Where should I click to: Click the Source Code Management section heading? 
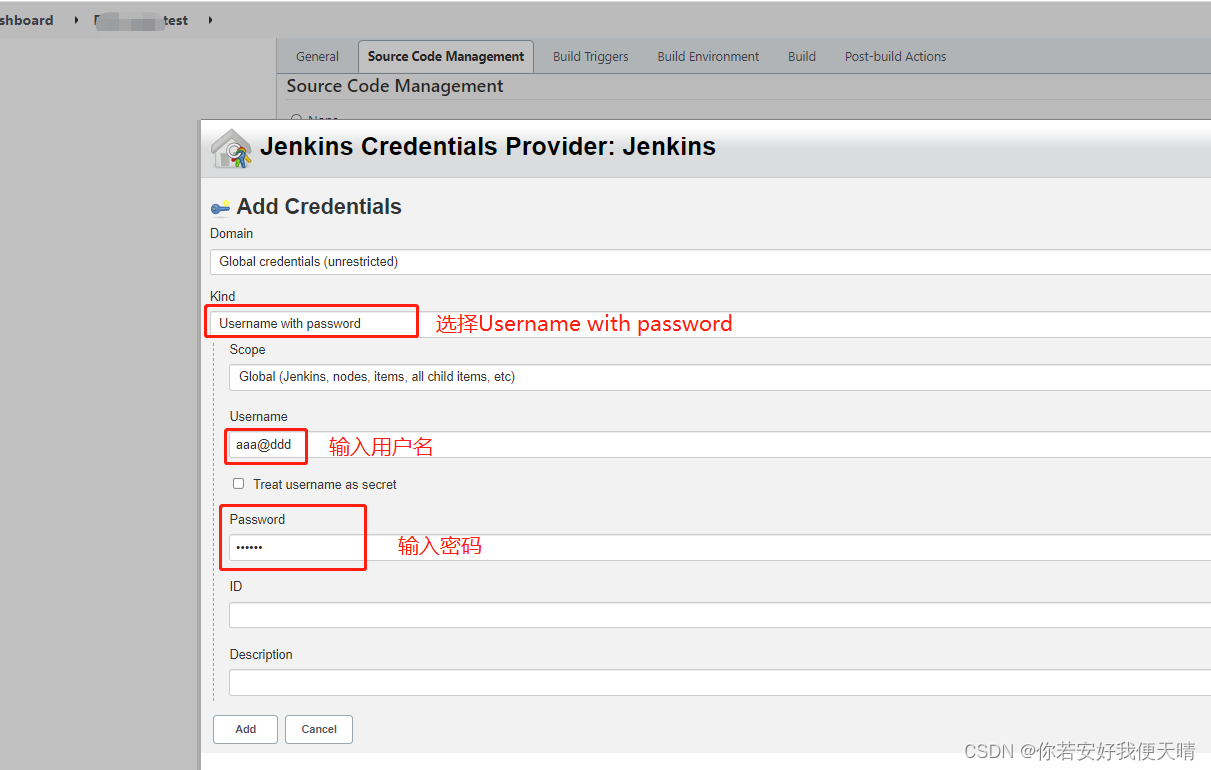tap(395, 86)
